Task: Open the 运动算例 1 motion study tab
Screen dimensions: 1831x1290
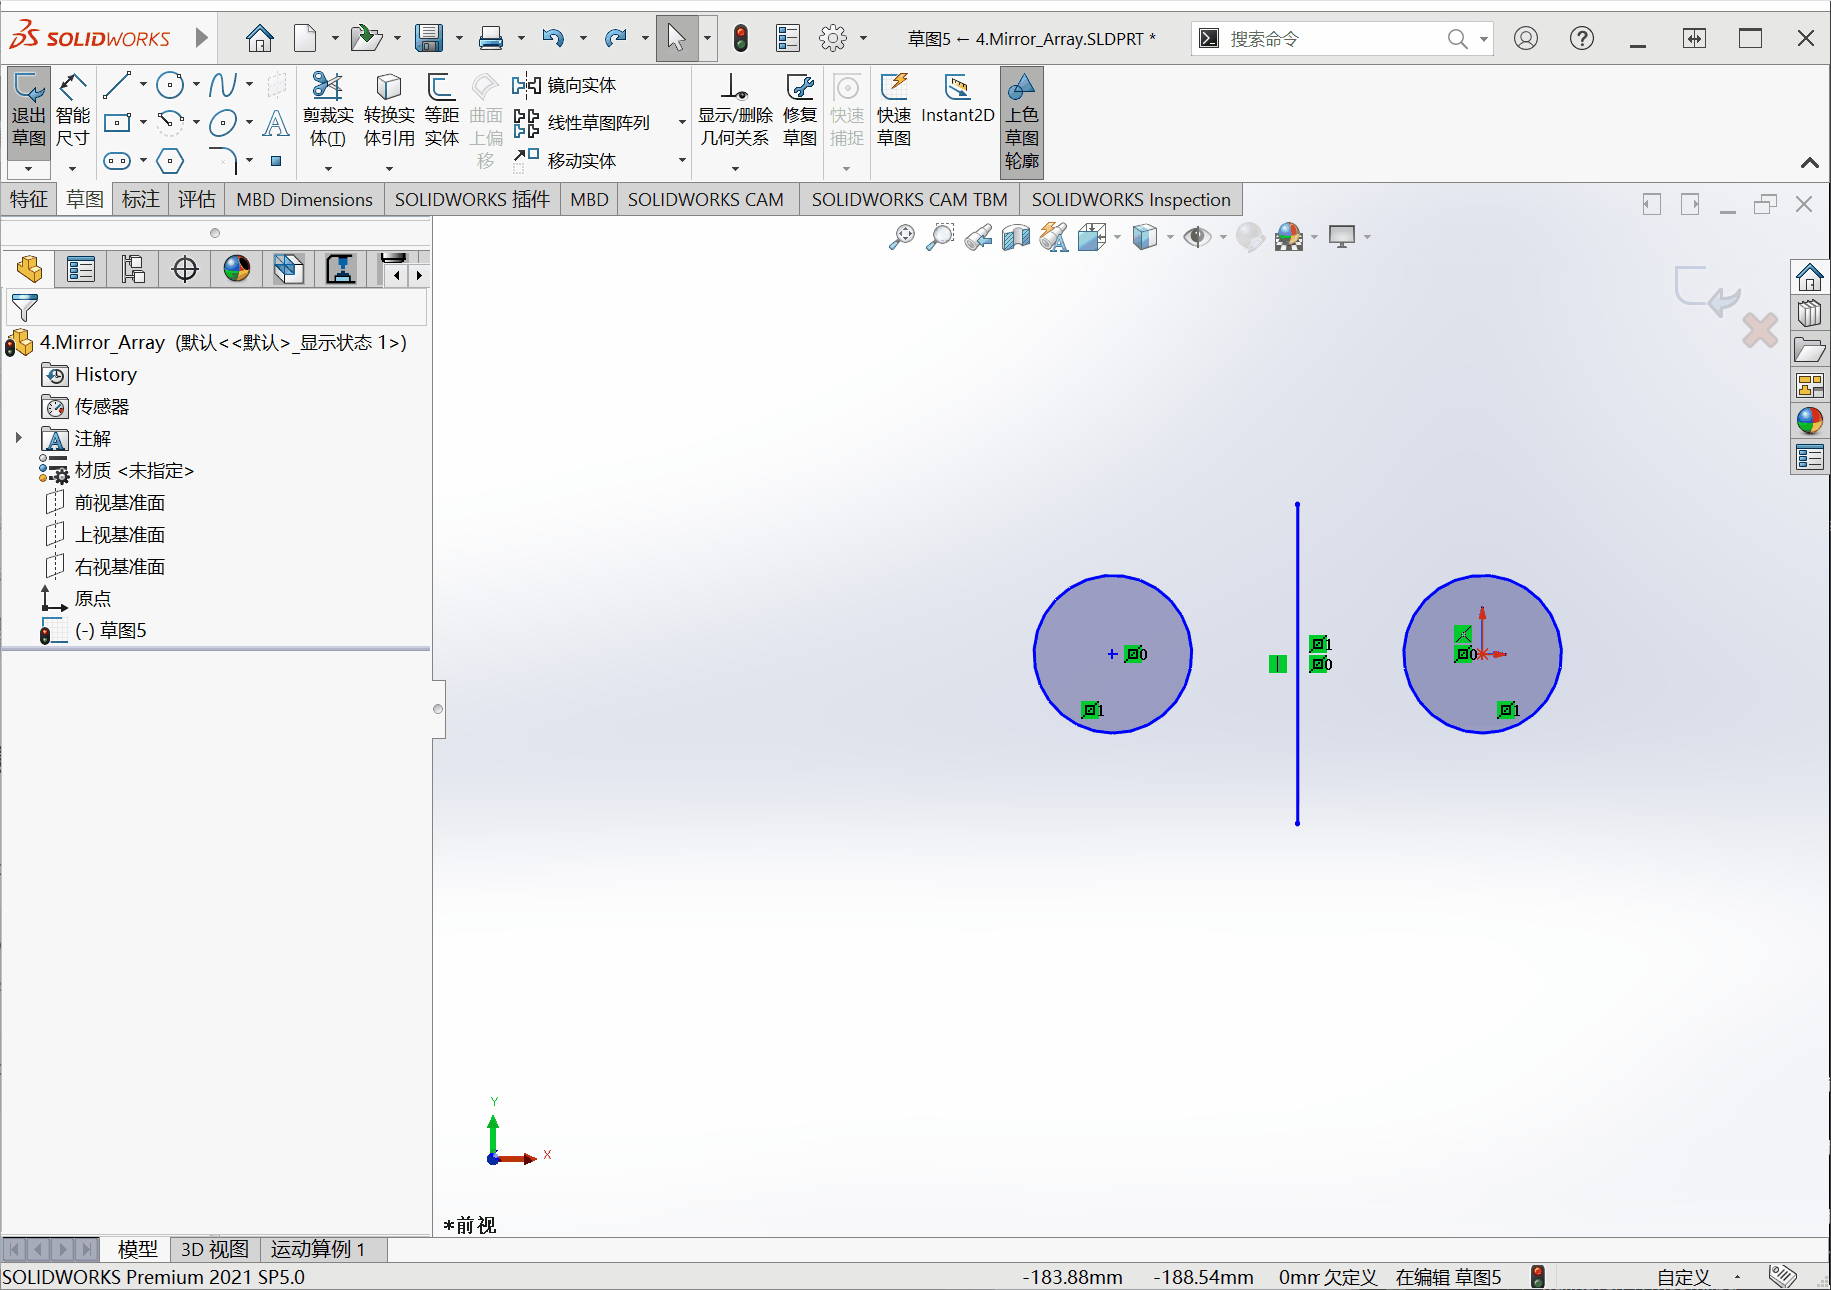Action: point(322,1249)
